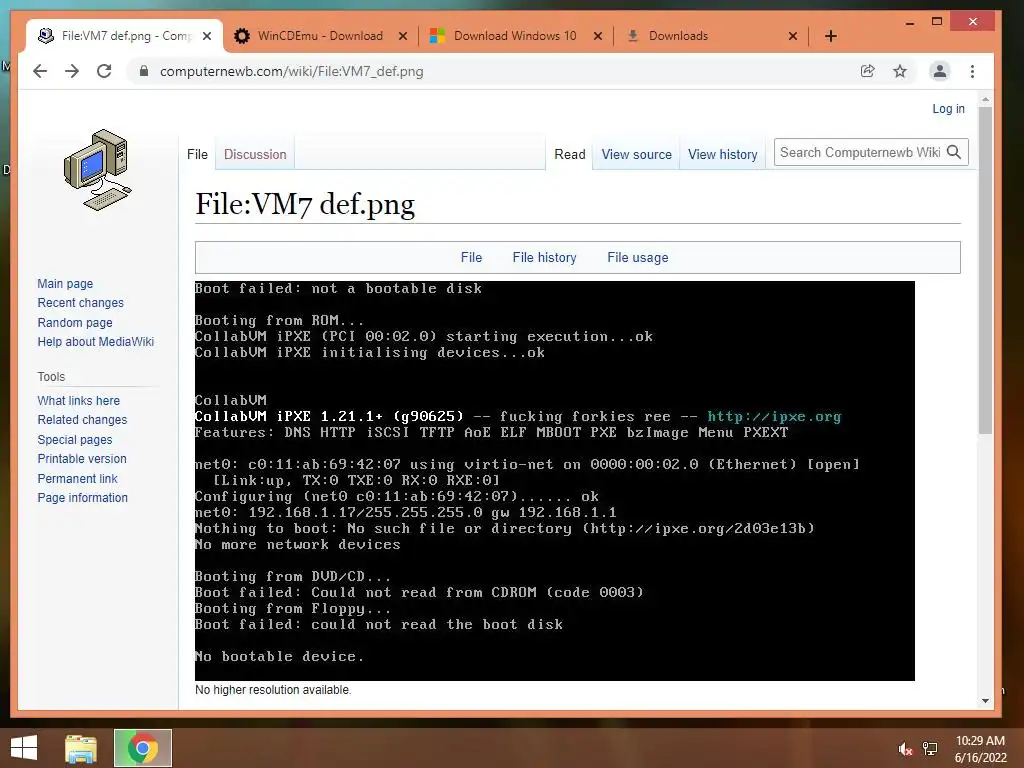1024x768 pixels.
Task: Click the Log in link
Action: (948, 108)
